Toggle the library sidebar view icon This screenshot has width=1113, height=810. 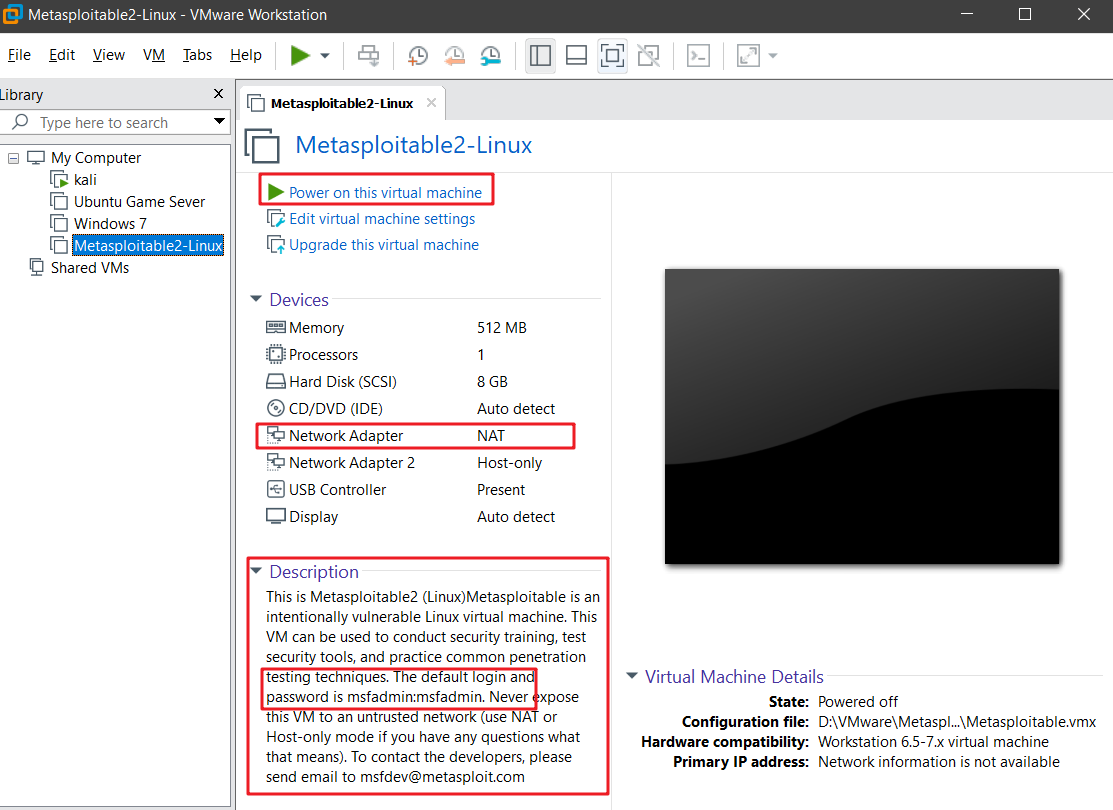pos(540,55)
